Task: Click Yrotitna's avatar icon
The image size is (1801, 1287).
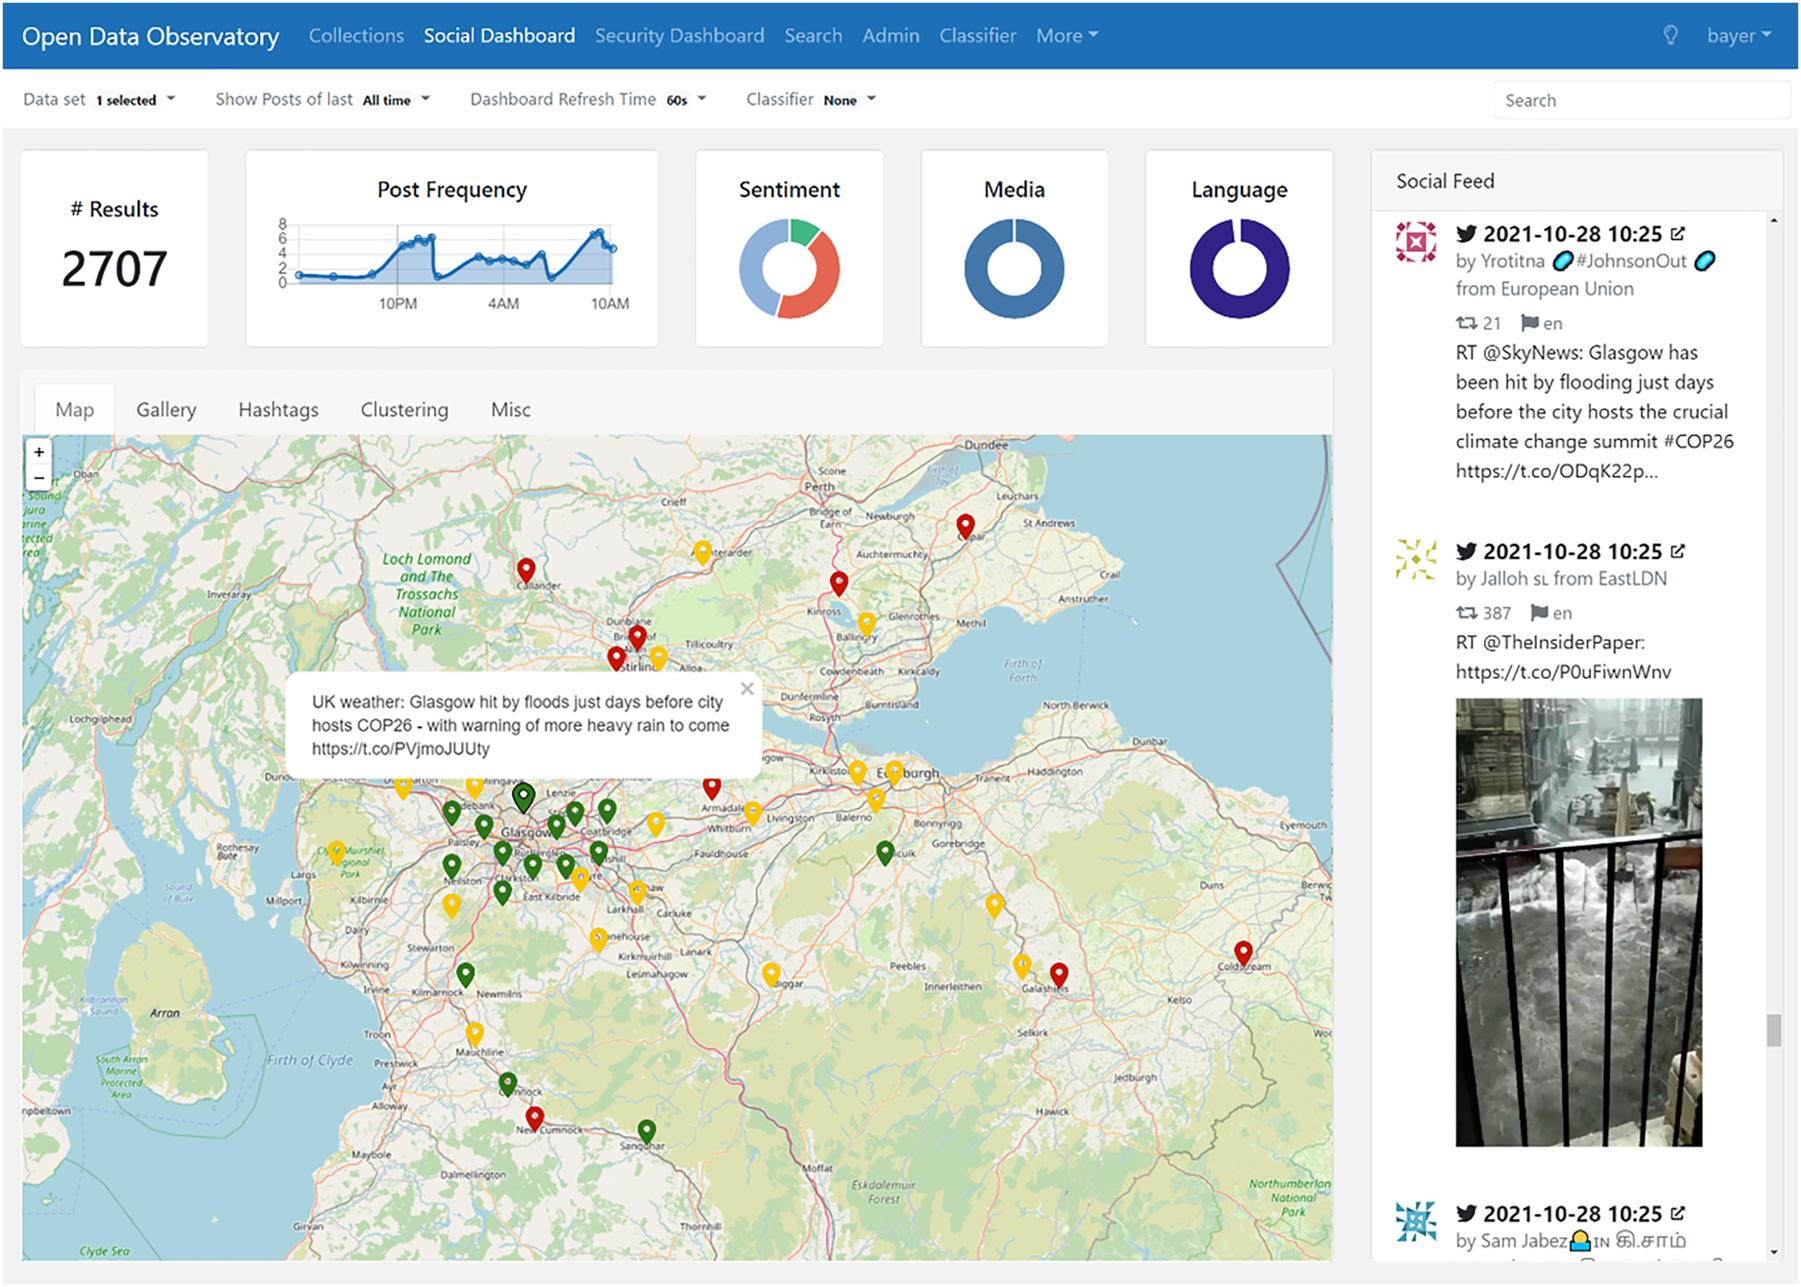Action: [1414, 243]
